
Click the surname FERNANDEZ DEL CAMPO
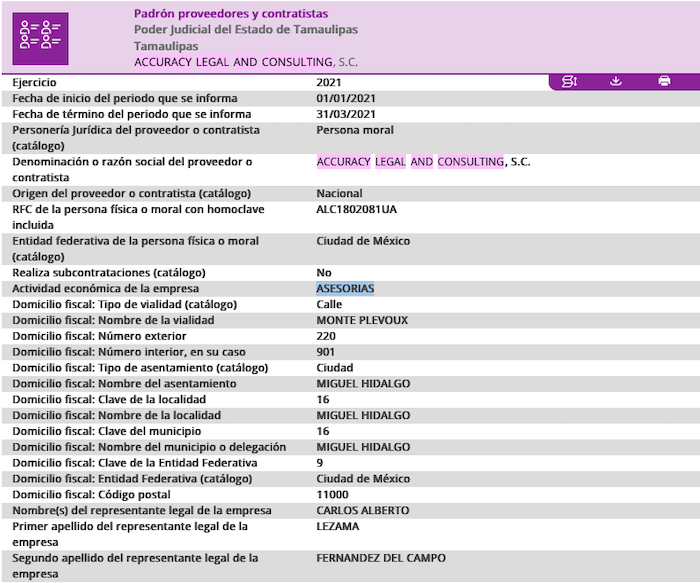[x=380, y=558]
